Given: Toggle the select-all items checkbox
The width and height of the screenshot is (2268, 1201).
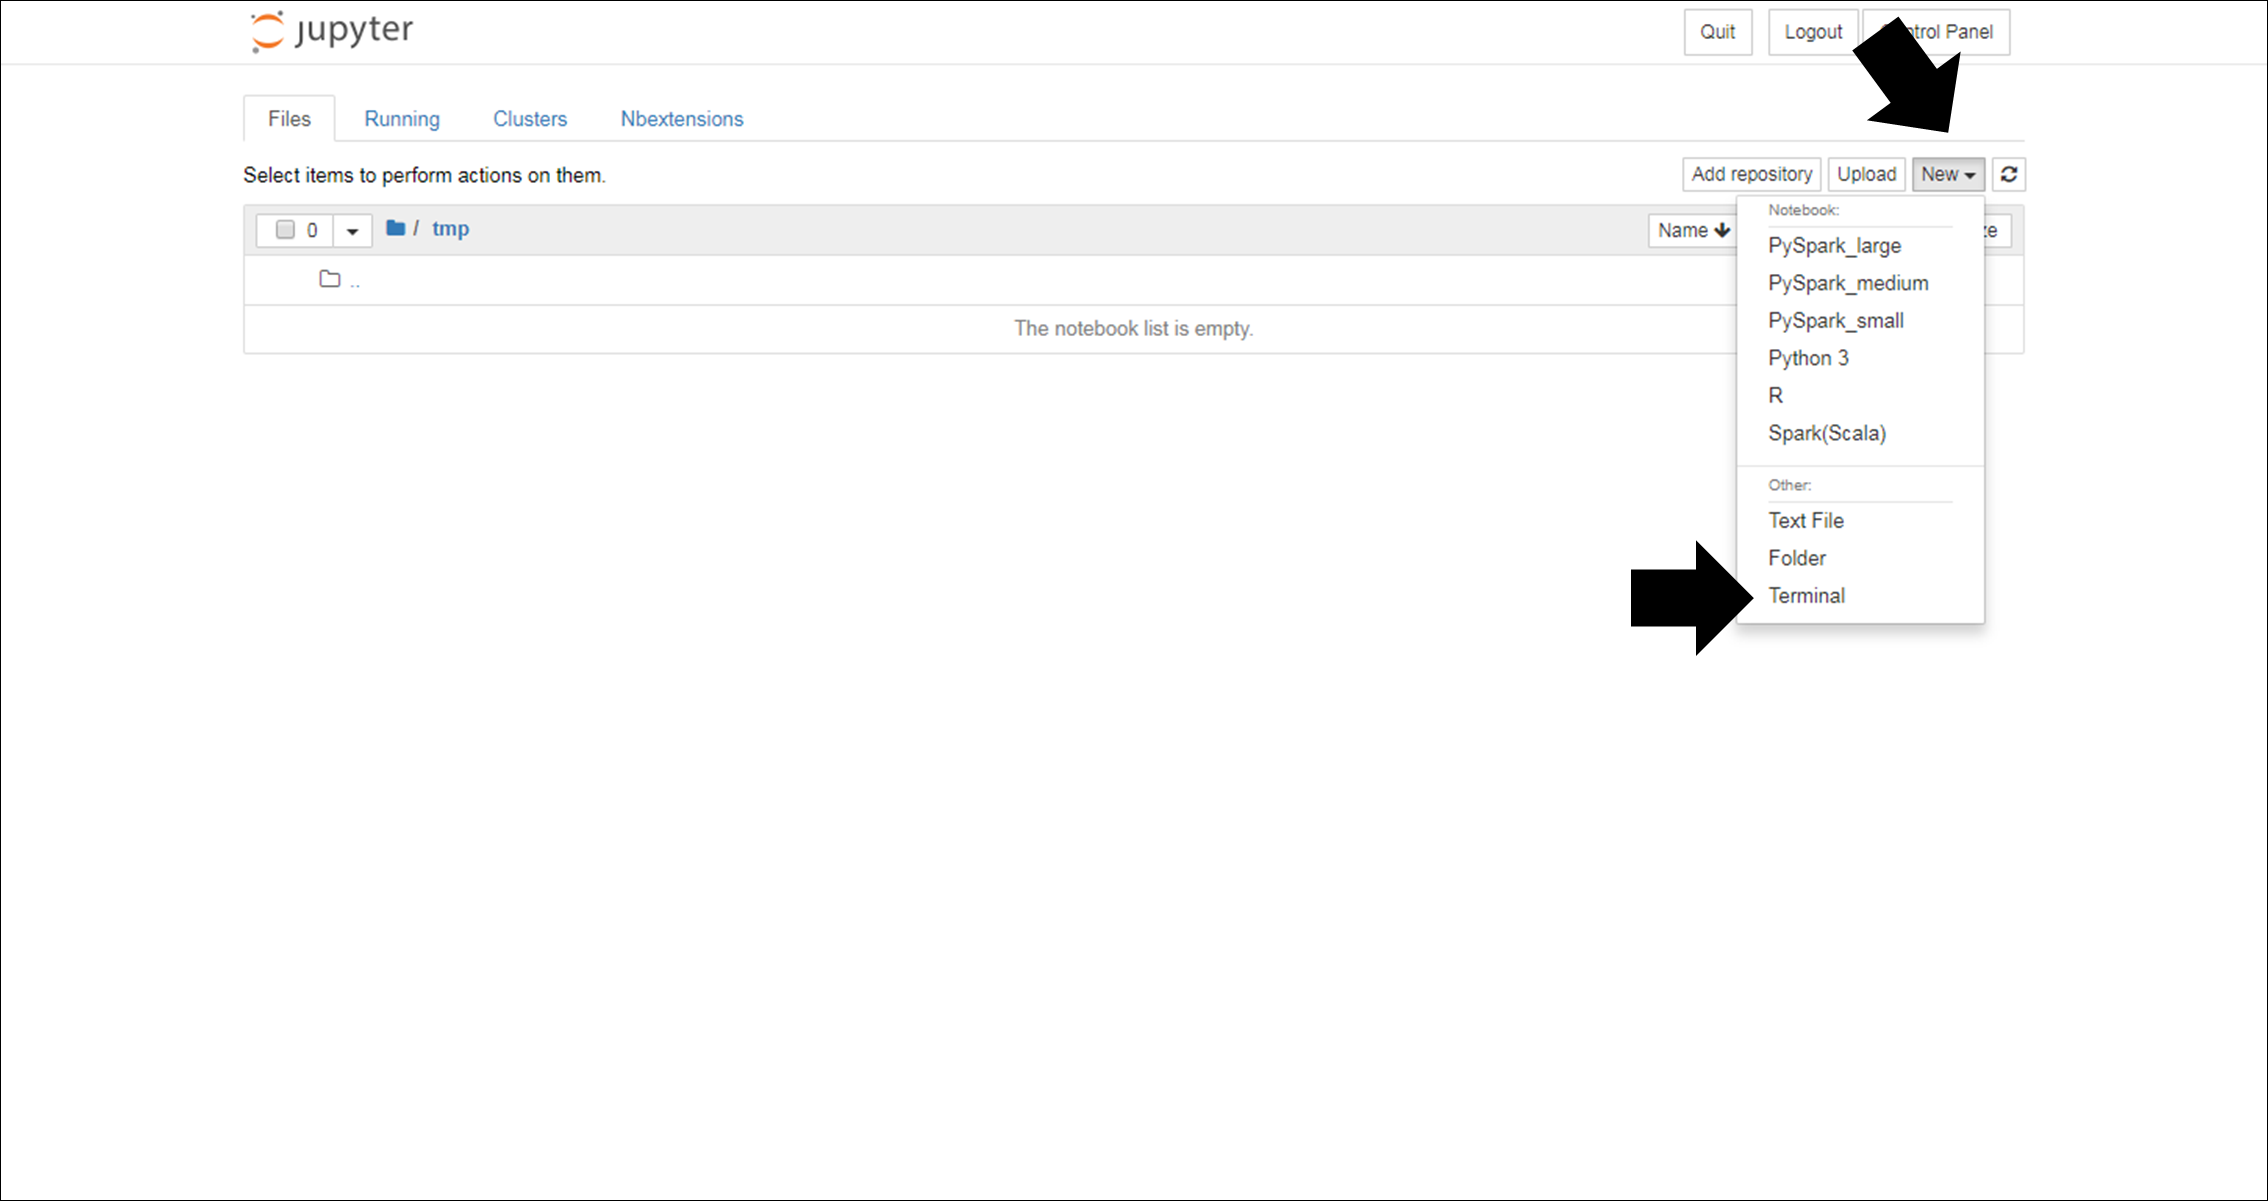Looking at the screenshot, I should (x=285, y=230).
